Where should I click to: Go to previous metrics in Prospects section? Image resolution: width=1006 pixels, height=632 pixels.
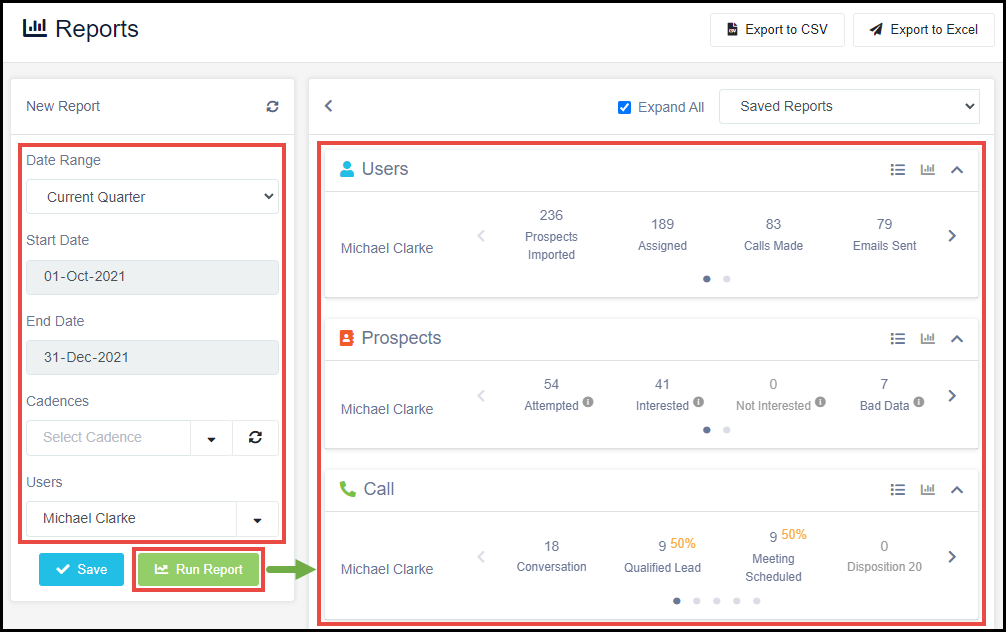click(x=481, y=396)
